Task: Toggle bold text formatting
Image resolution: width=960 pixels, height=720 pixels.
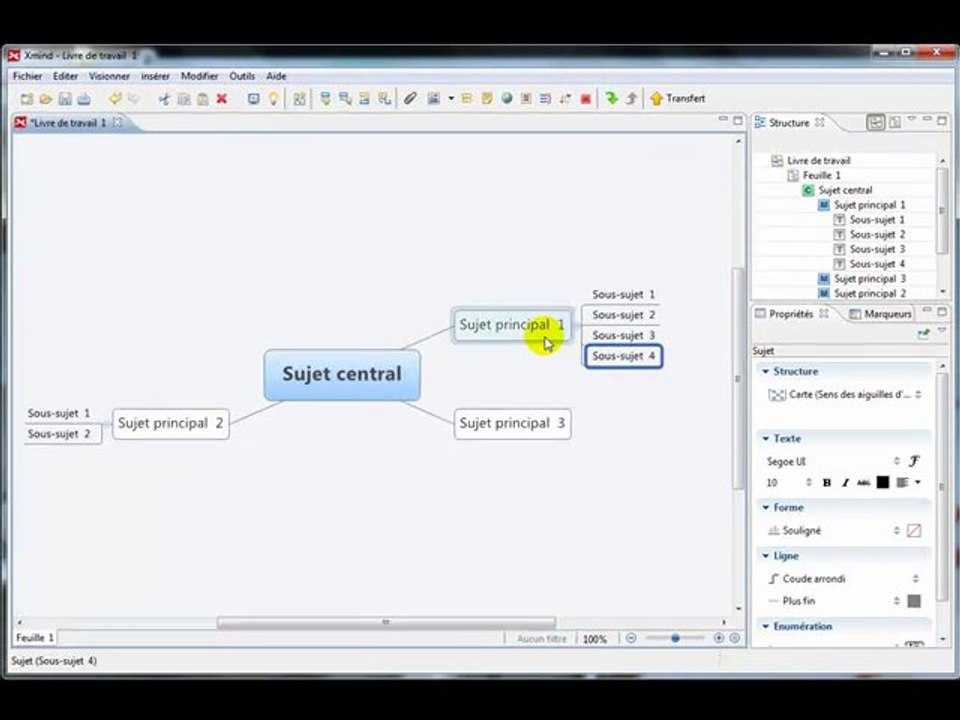Action: pos(827,482)
